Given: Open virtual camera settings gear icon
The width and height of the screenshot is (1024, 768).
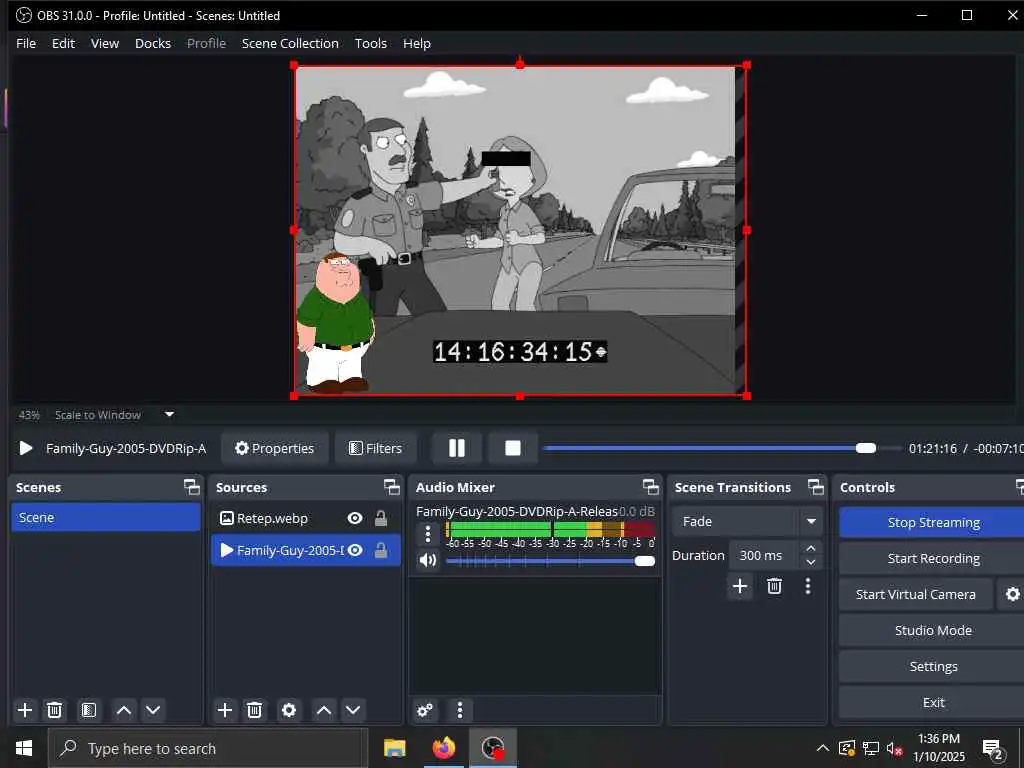Looking at the screenshot, I should coord(1012,594).
